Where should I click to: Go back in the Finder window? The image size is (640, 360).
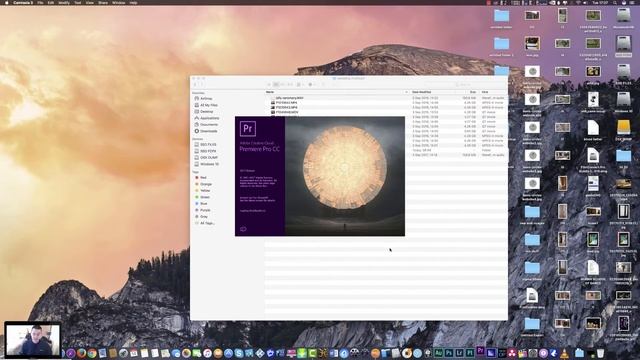pyautogui.click(x=195, y=84)
